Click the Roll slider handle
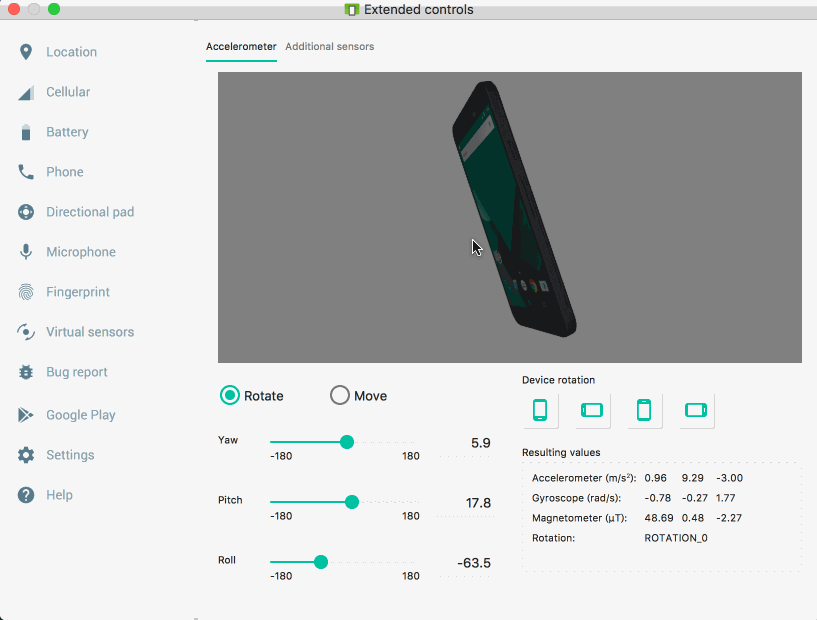The width and height of the screenshot is (817, 620). click(x=320, y=562)
